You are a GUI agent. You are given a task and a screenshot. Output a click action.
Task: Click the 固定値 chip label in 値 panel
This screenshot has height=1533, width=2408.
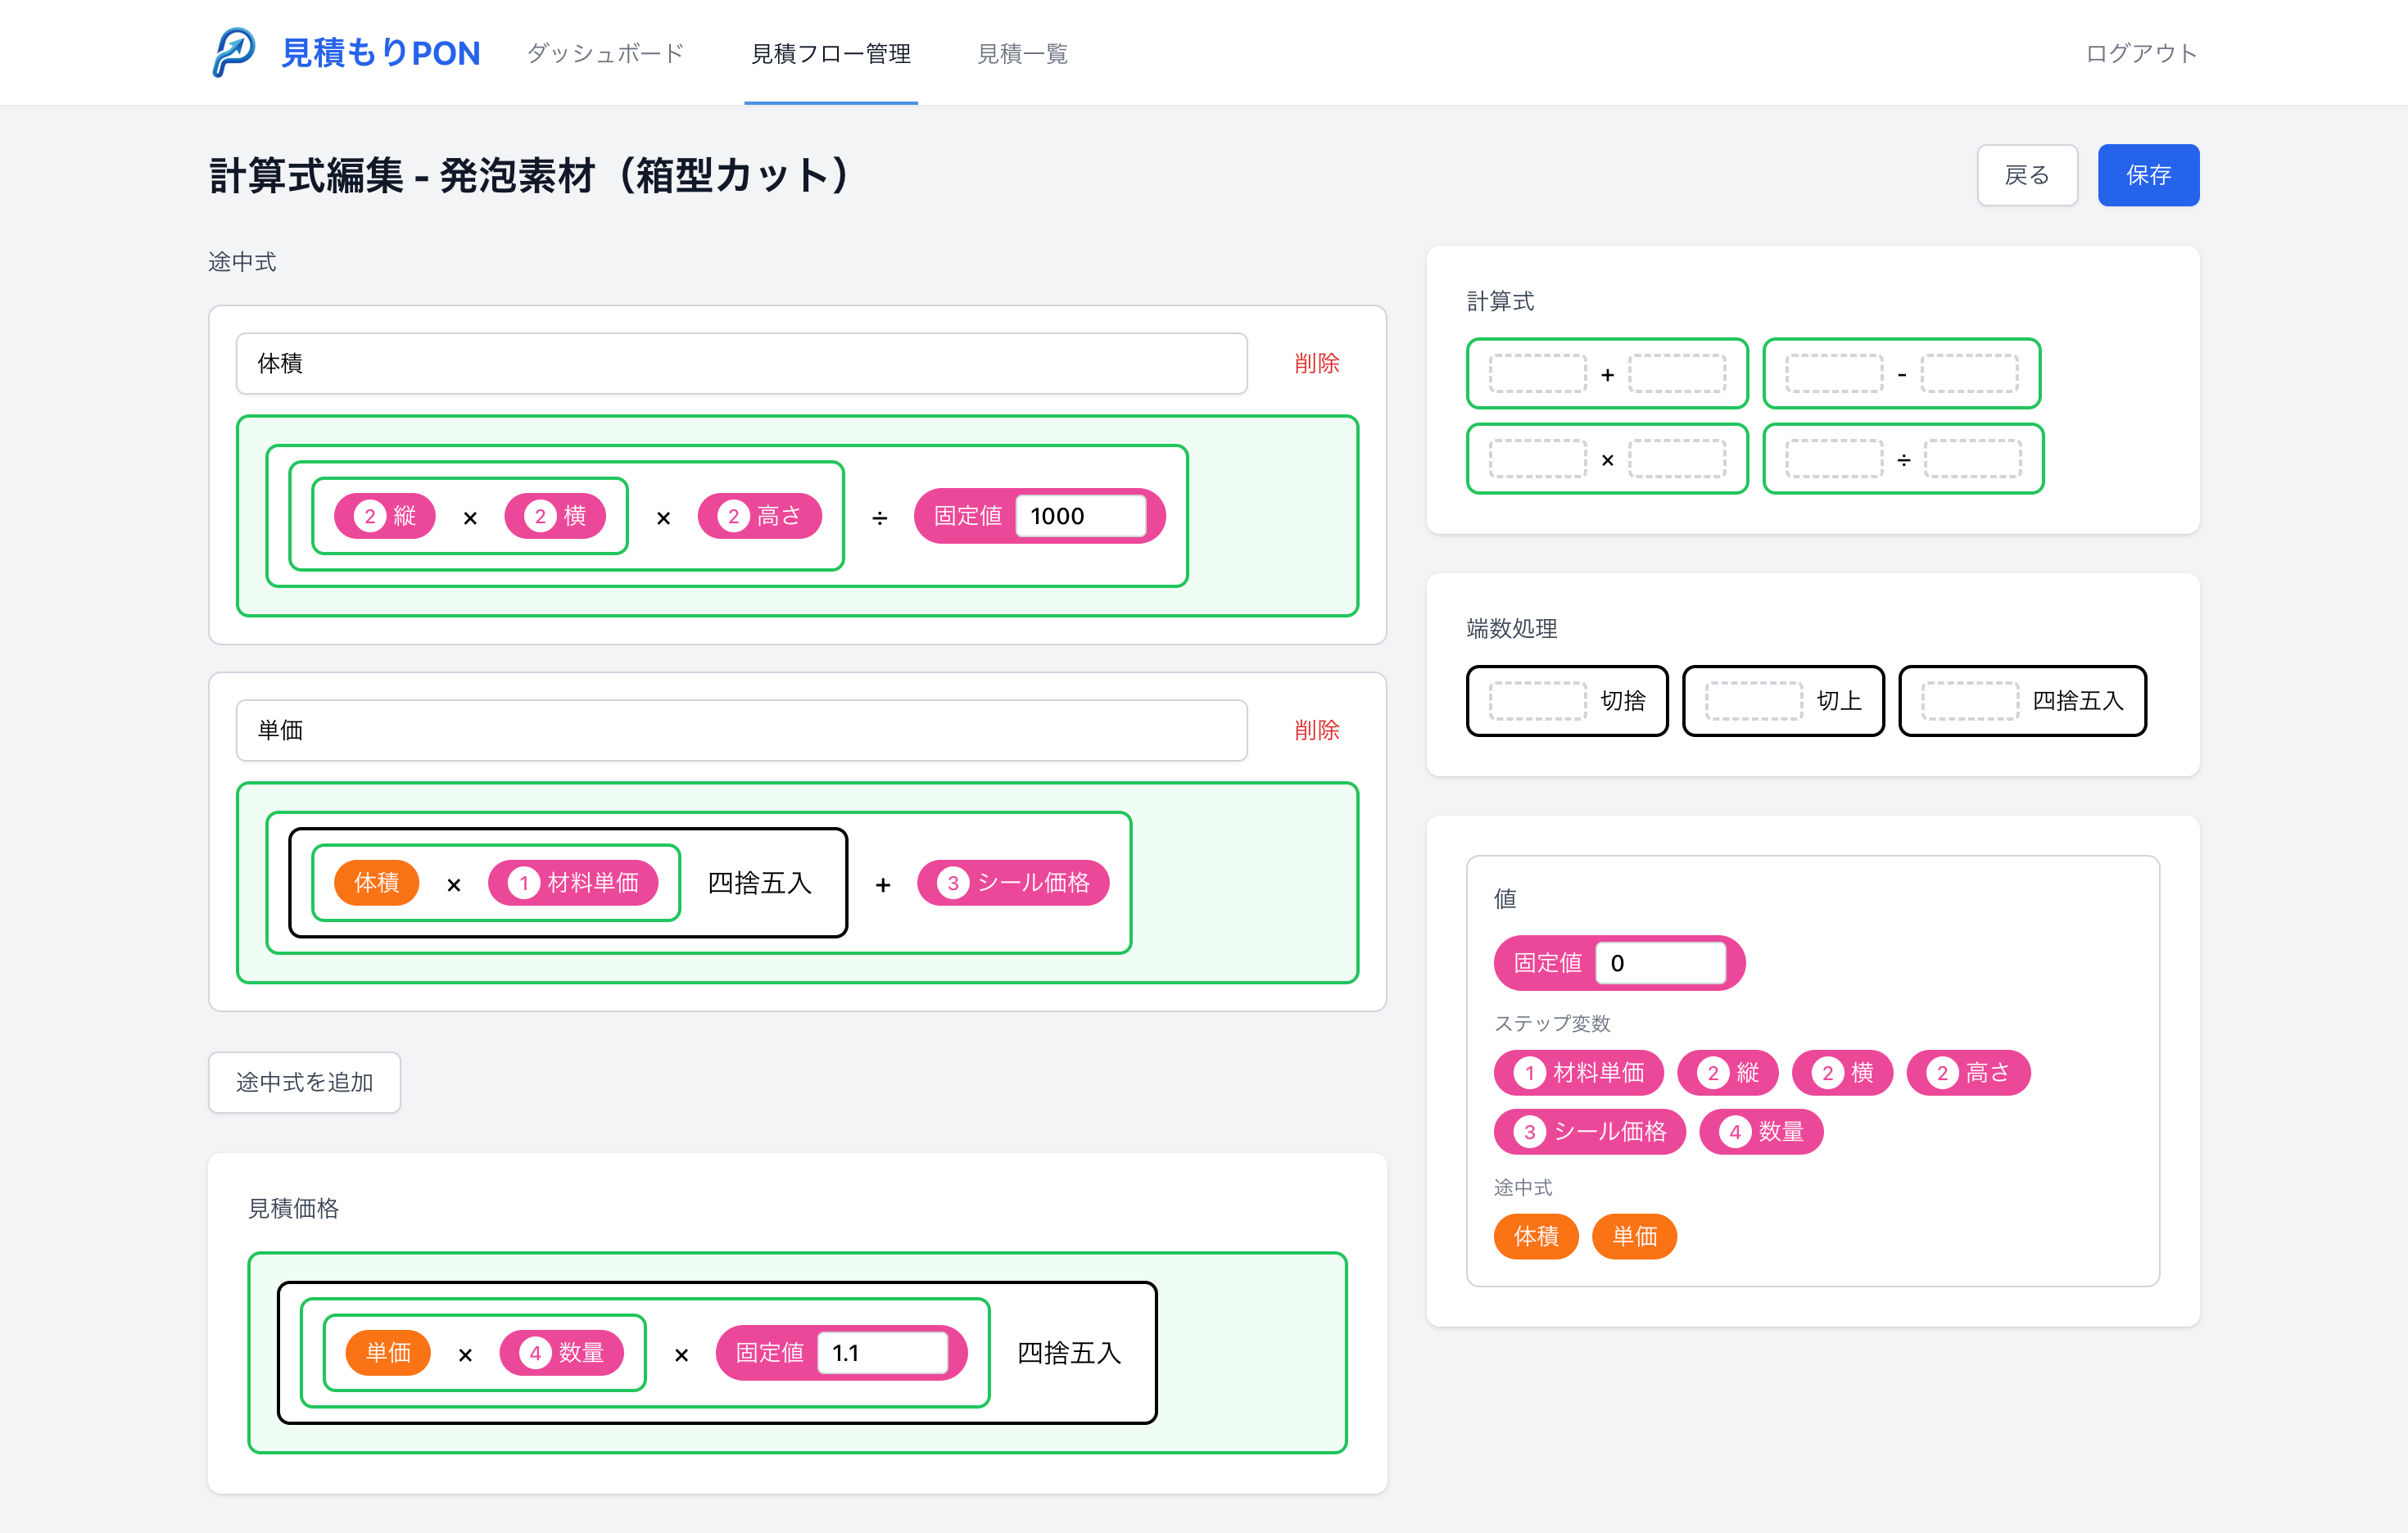pos(1547,963)
